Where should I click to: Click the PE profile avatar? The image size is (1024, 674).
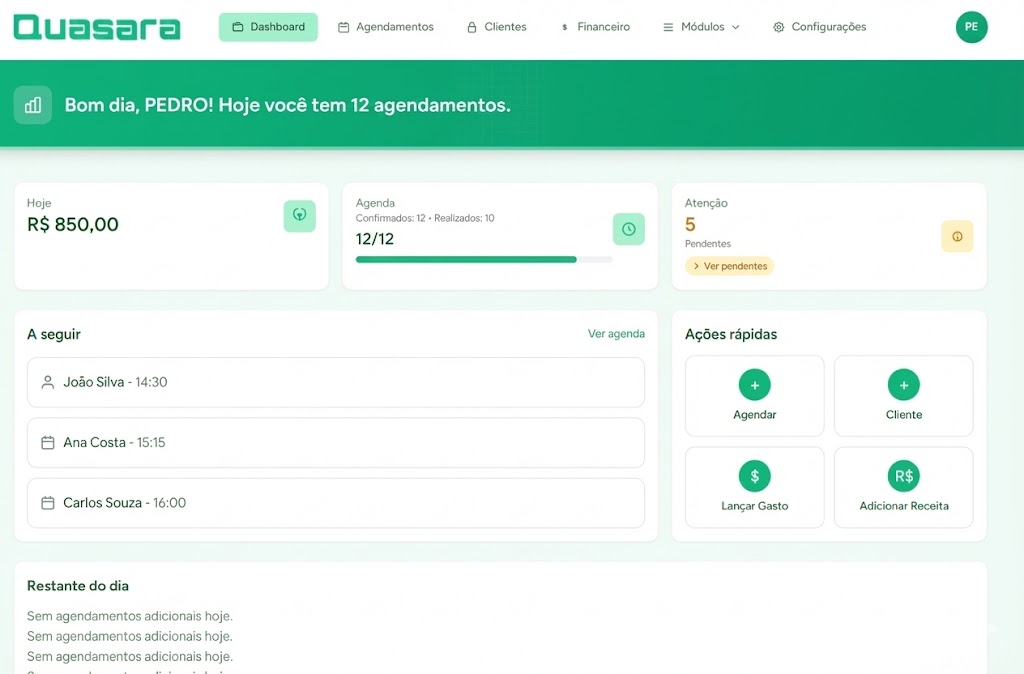pyautogui.click(x=971, y=27)
